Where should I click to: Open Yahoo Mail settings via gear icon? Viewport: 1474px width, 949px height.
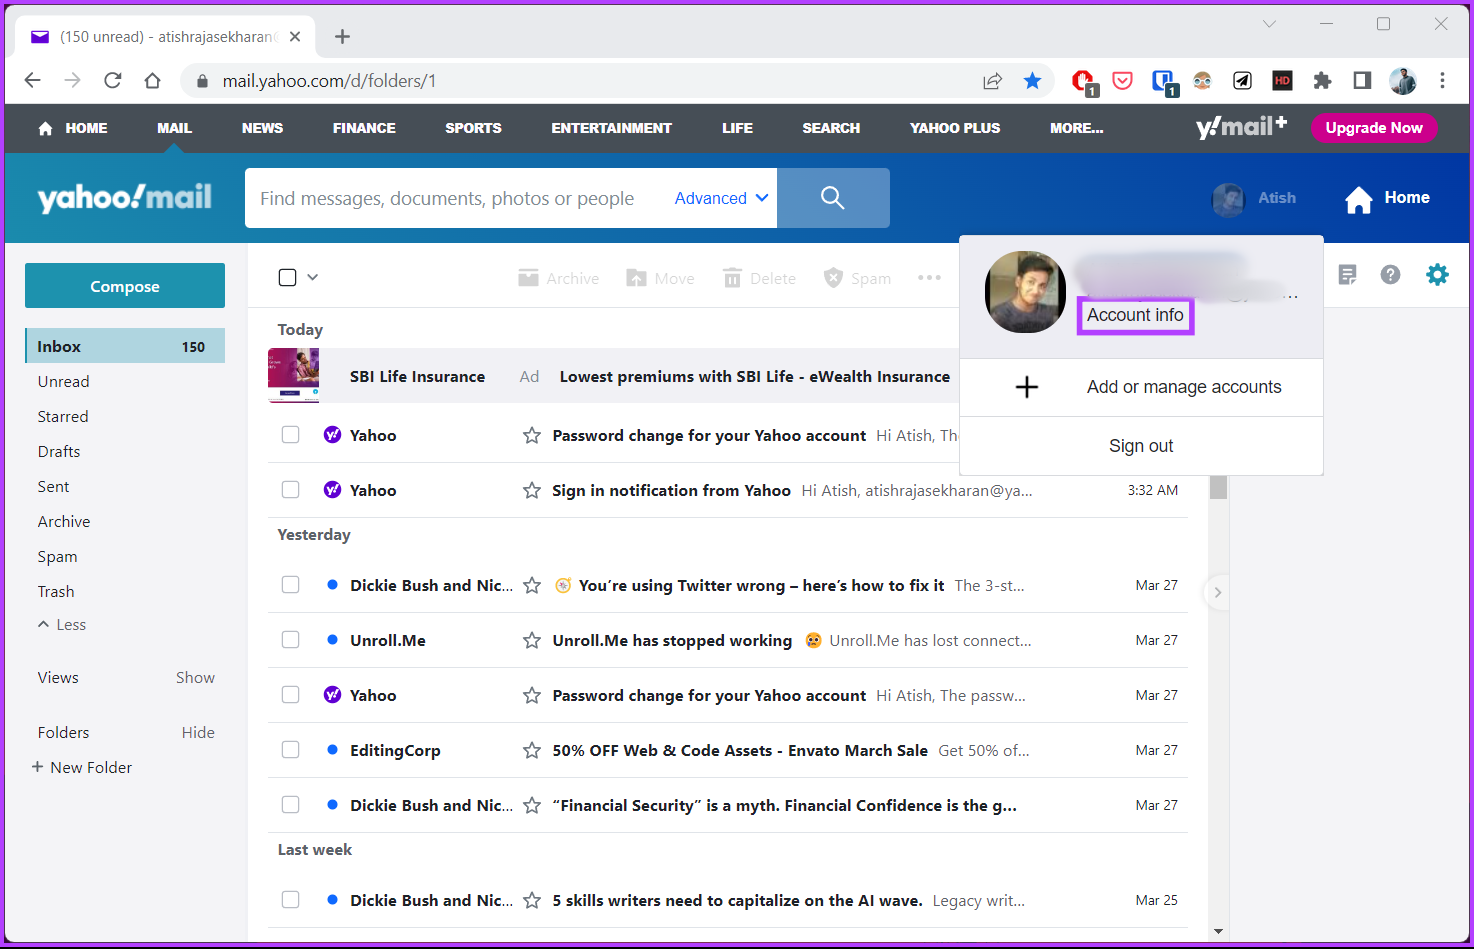pos(1438,274)
